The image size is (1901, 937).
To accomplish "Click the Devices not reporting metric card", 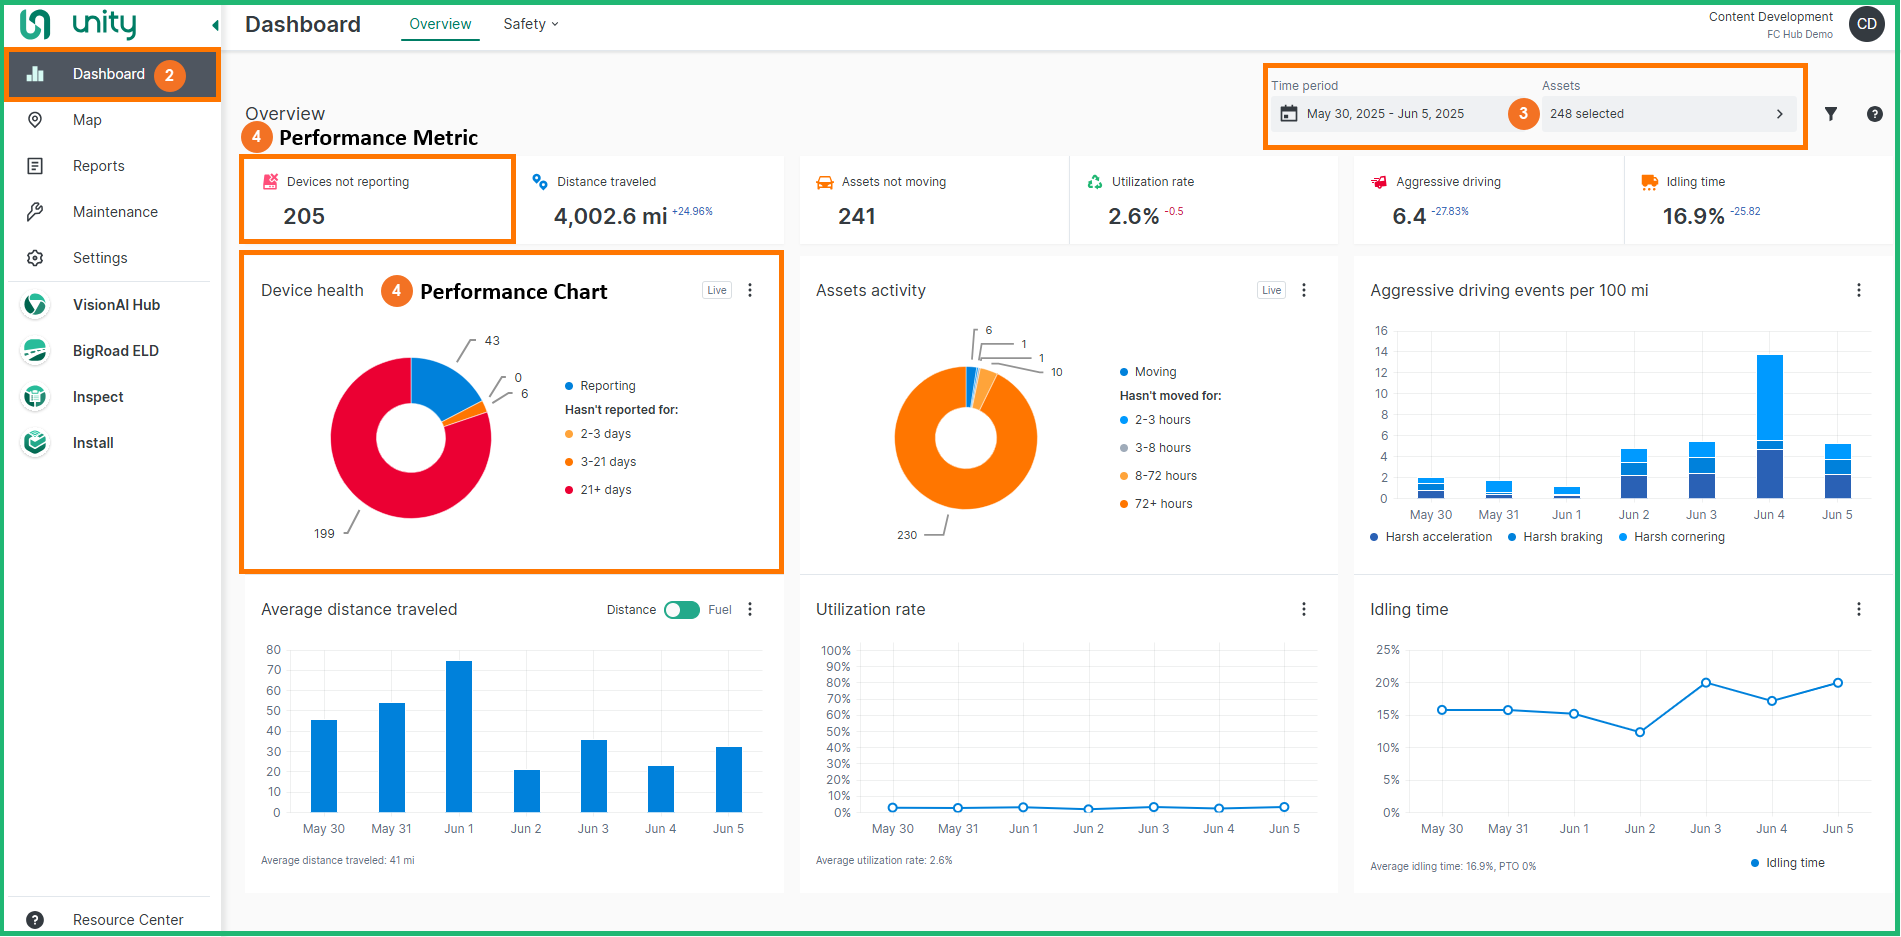I will coord(377,199).
